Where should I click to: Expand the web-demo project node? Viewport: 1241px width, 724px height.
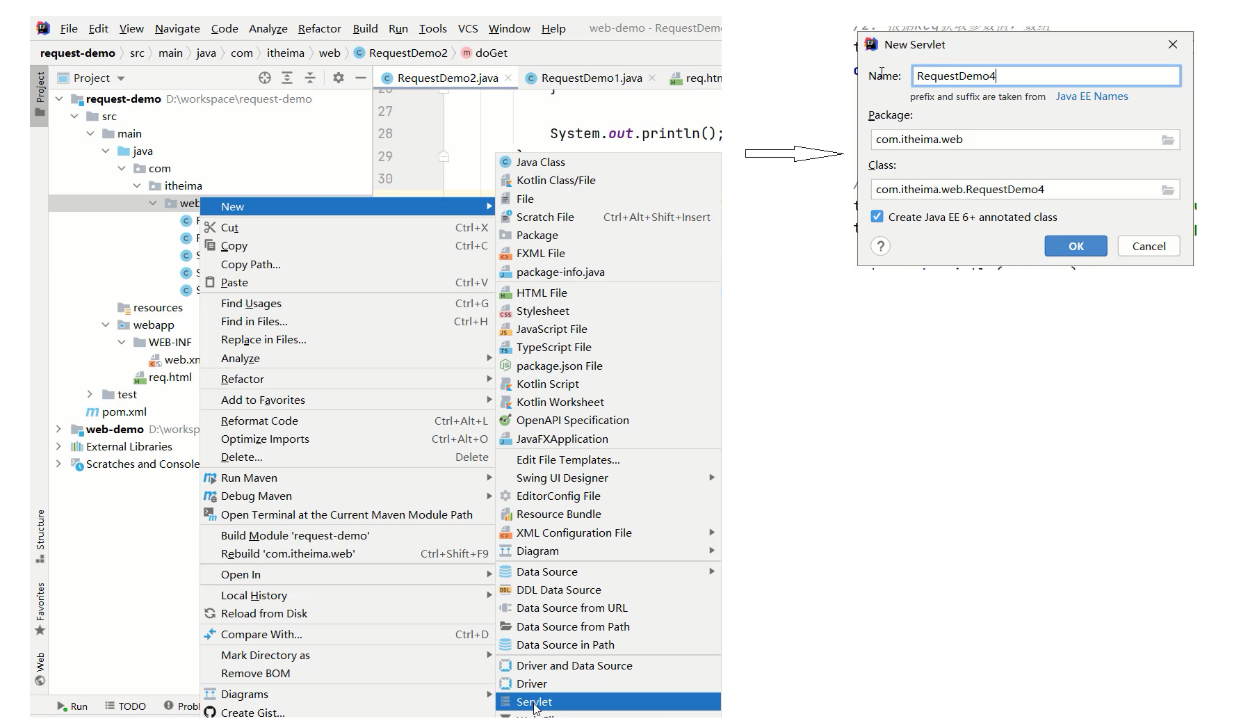tap(61, 430)
